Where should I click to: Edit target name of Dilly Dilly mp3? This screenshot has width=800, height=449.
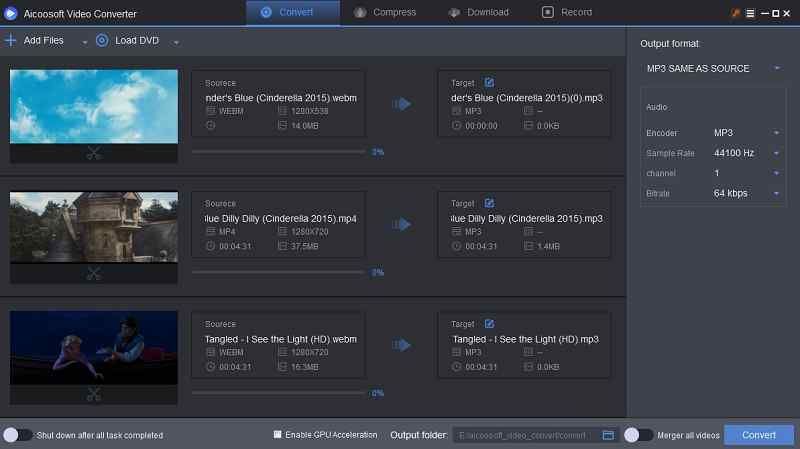pos(489,203)
